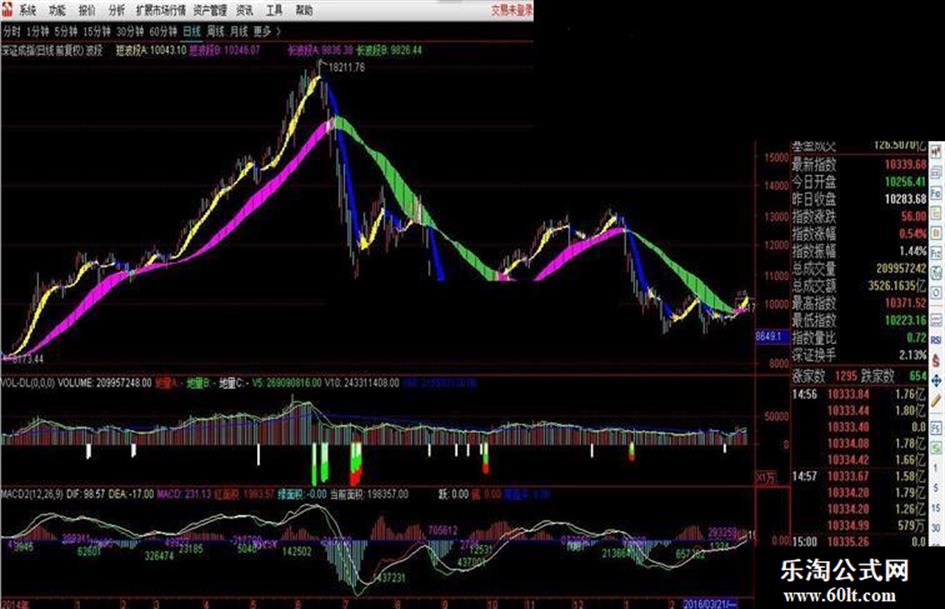945x609 pixels.
Task: Click the 最低指数 value 10223.16
Action: (x=905, y=320)
